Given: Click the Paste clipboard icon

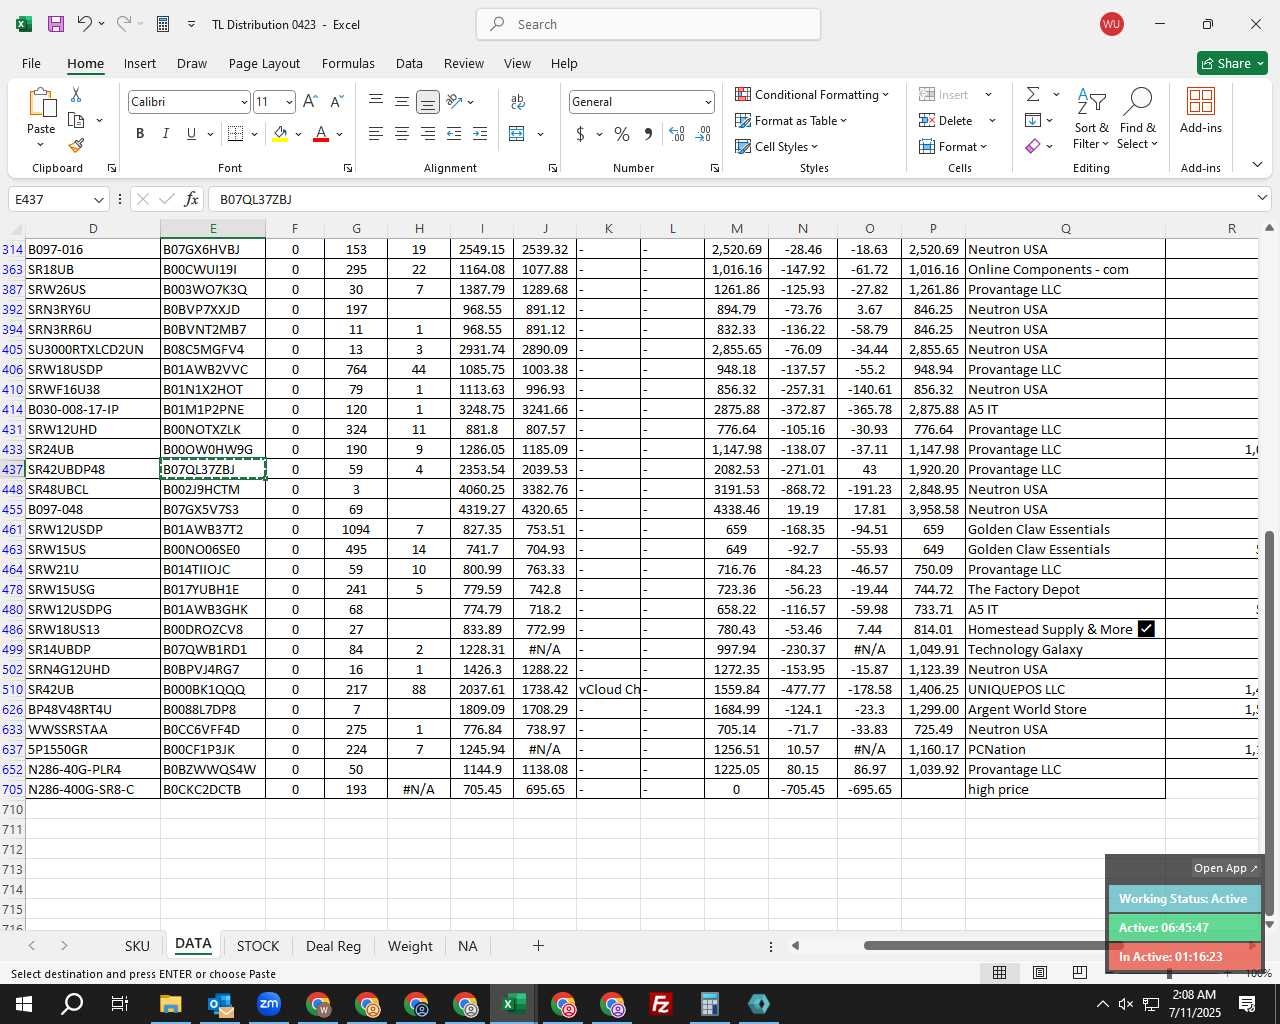Looking at the screenshot, I should [41, 103].
